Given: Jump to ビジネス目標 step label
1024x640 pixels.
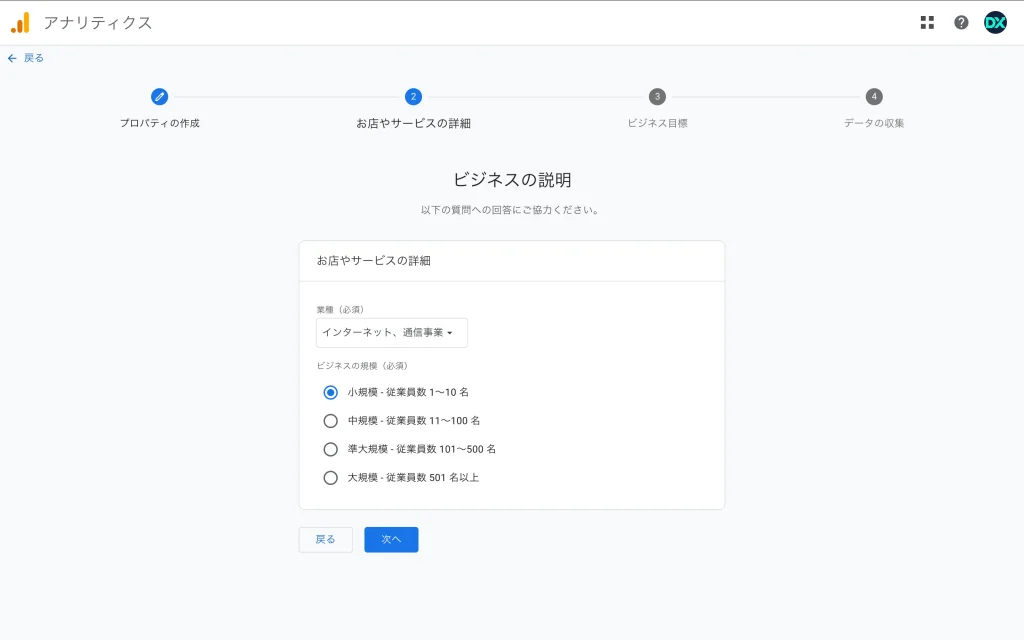Looking at the screenshot, I should tap(657, 123).
